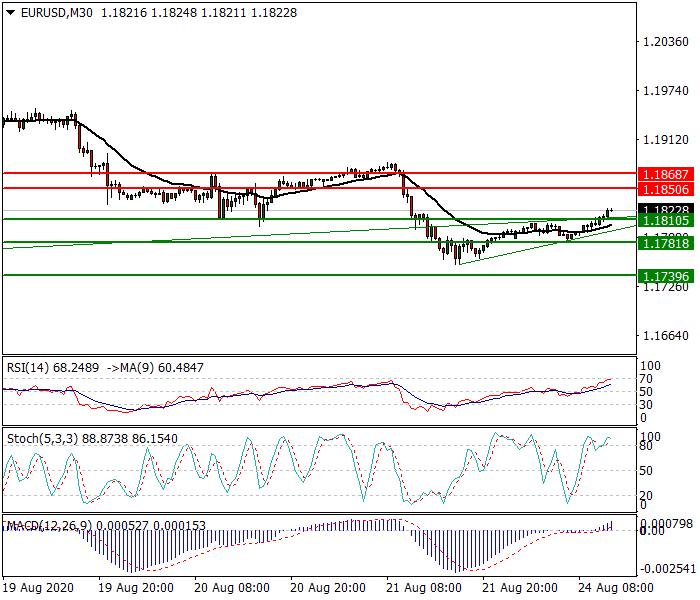Select the red 1.18506 resistance price label
Screen dimensions: 700x600
coord(666,189)
